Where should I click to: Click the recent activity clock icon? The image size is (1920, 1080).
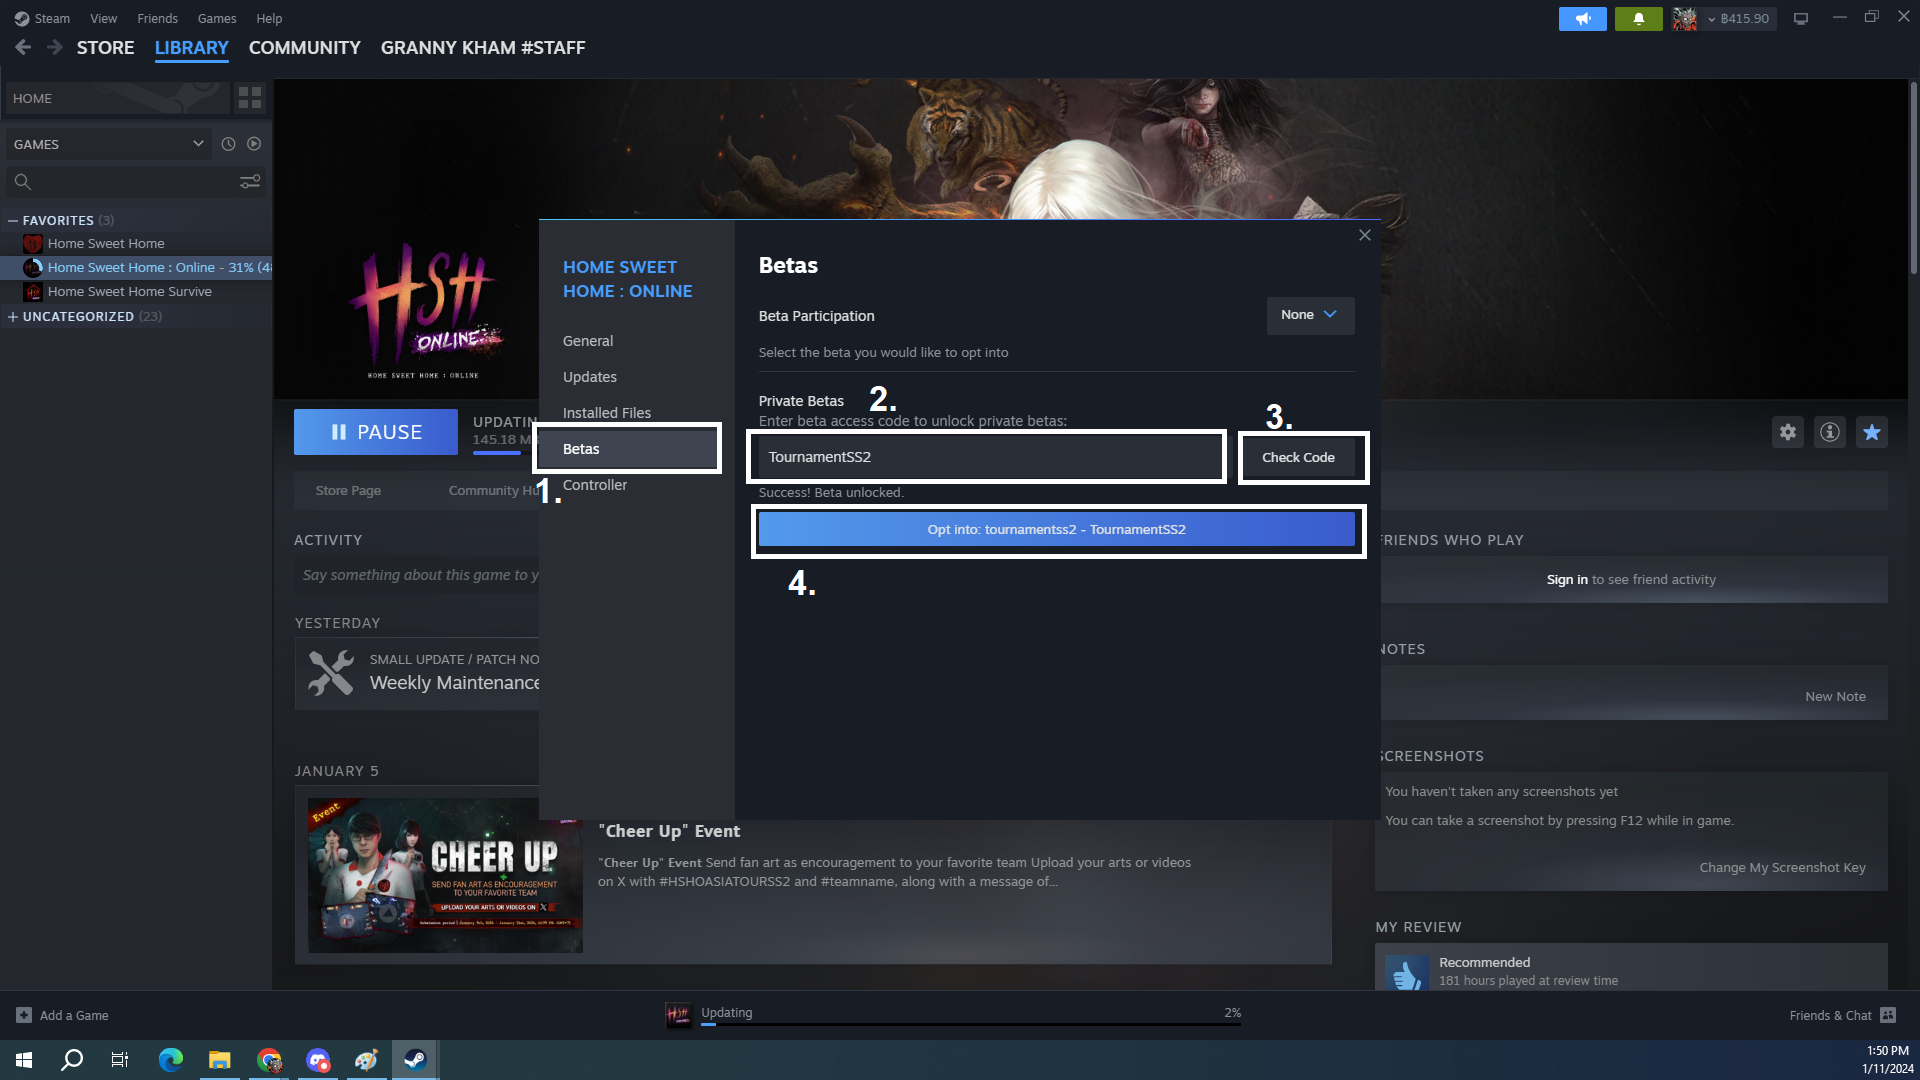click(x=228, y=144)
